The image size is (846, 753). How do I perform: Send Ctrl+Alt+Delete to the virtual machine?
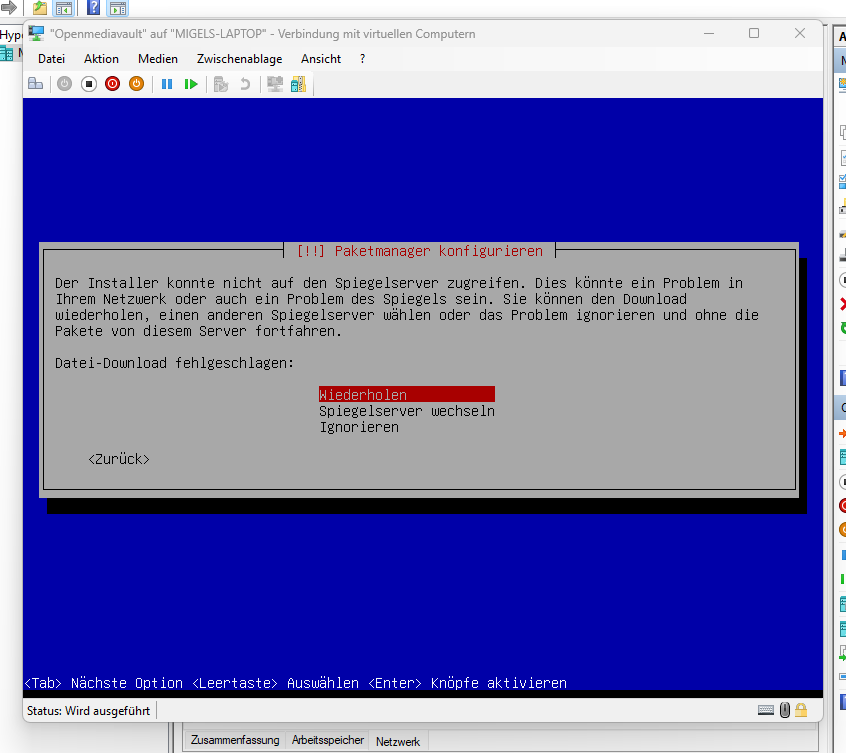click(x=35, y=84)
